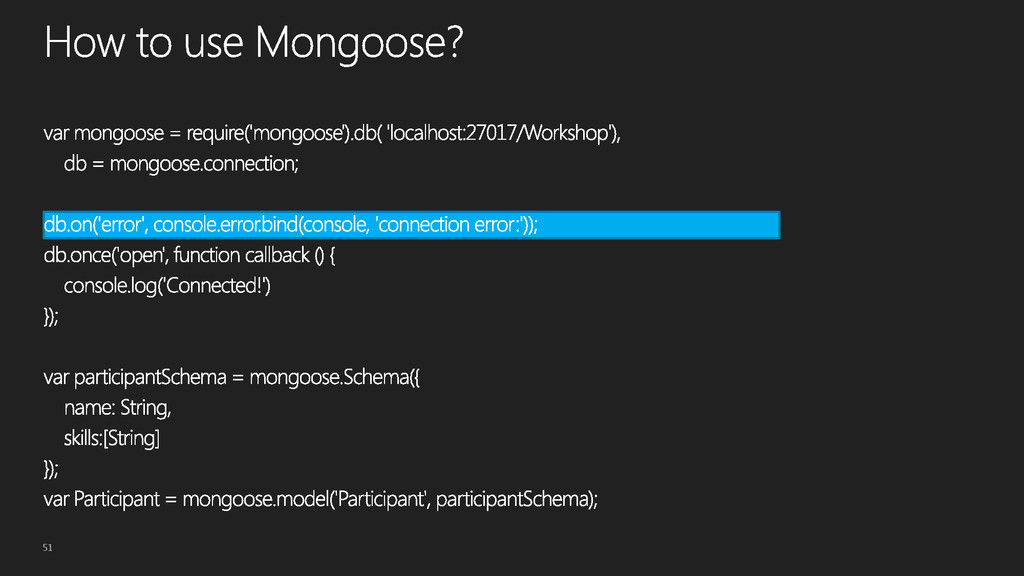Click the closing }); after console.log
The height and width of the screenshot is (576, 1024).
pyautogui.click(x=51, y=317)
